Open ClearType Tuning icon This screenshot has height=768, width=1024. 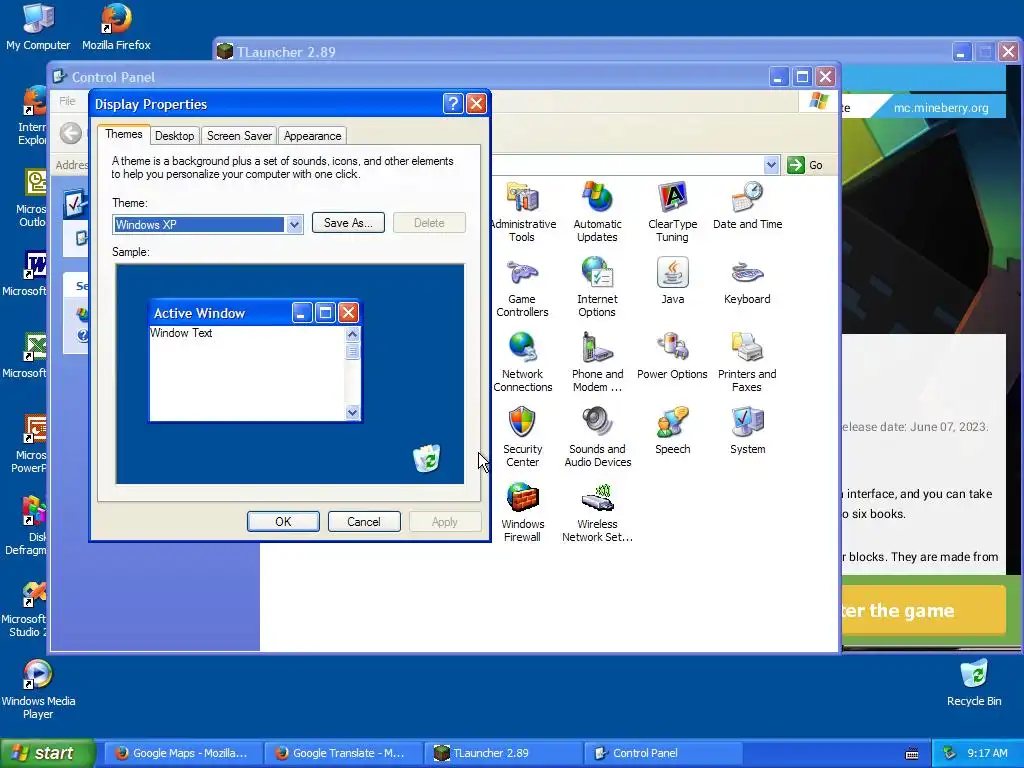coord(672,212)
